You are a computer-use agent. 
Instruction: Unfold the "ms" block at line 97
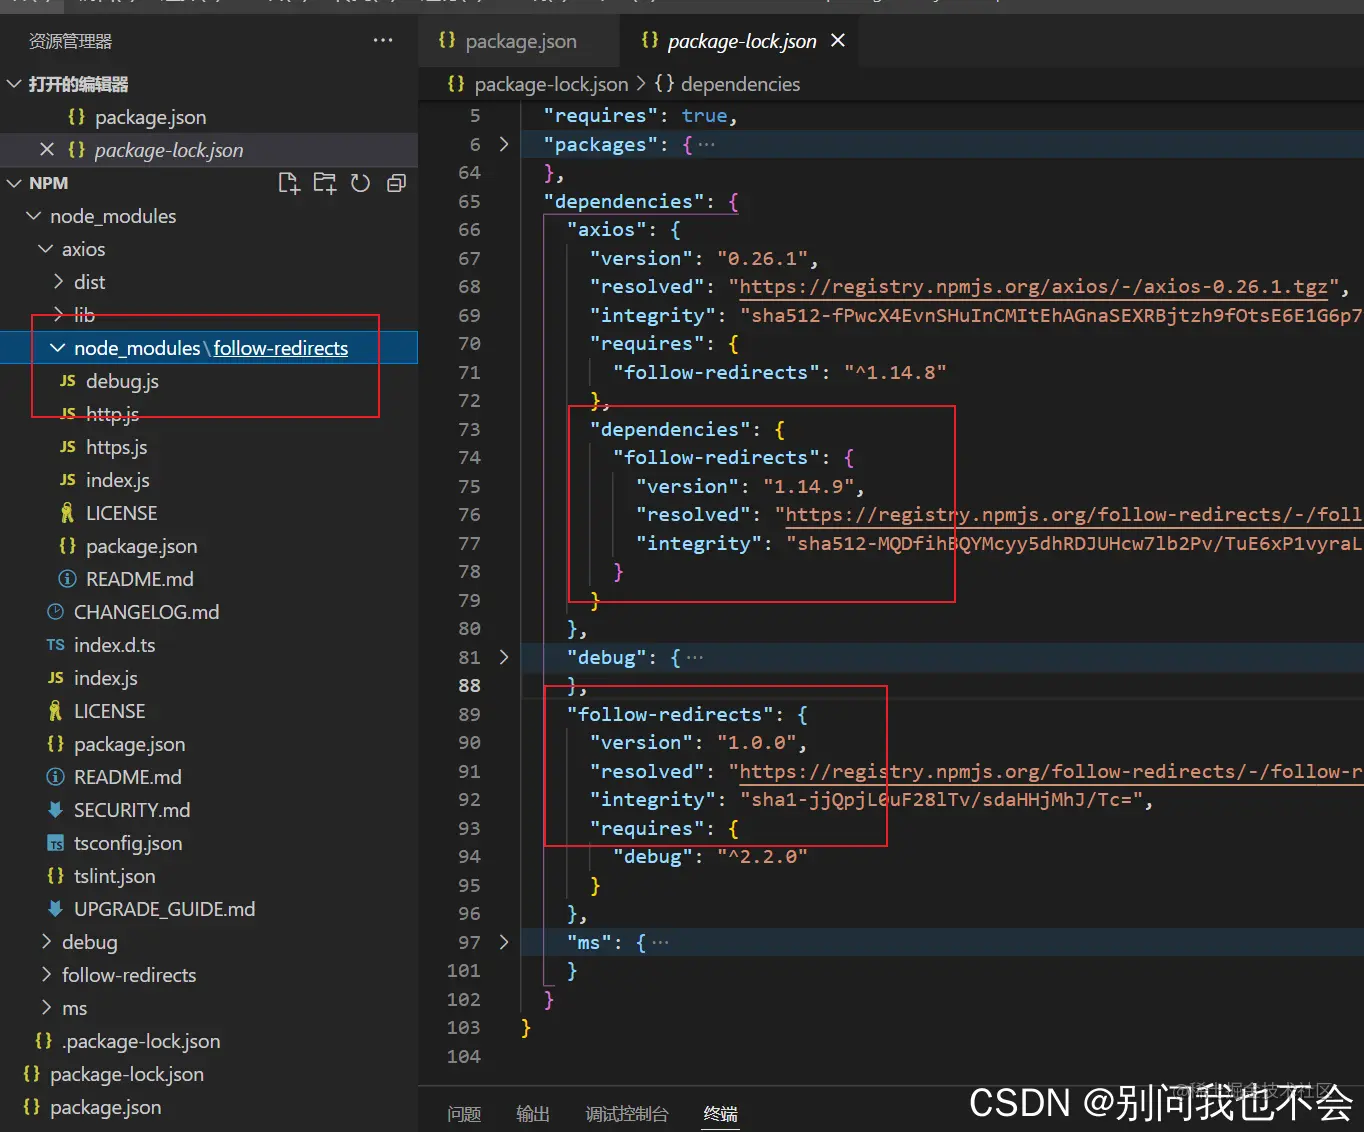[504, 942]
